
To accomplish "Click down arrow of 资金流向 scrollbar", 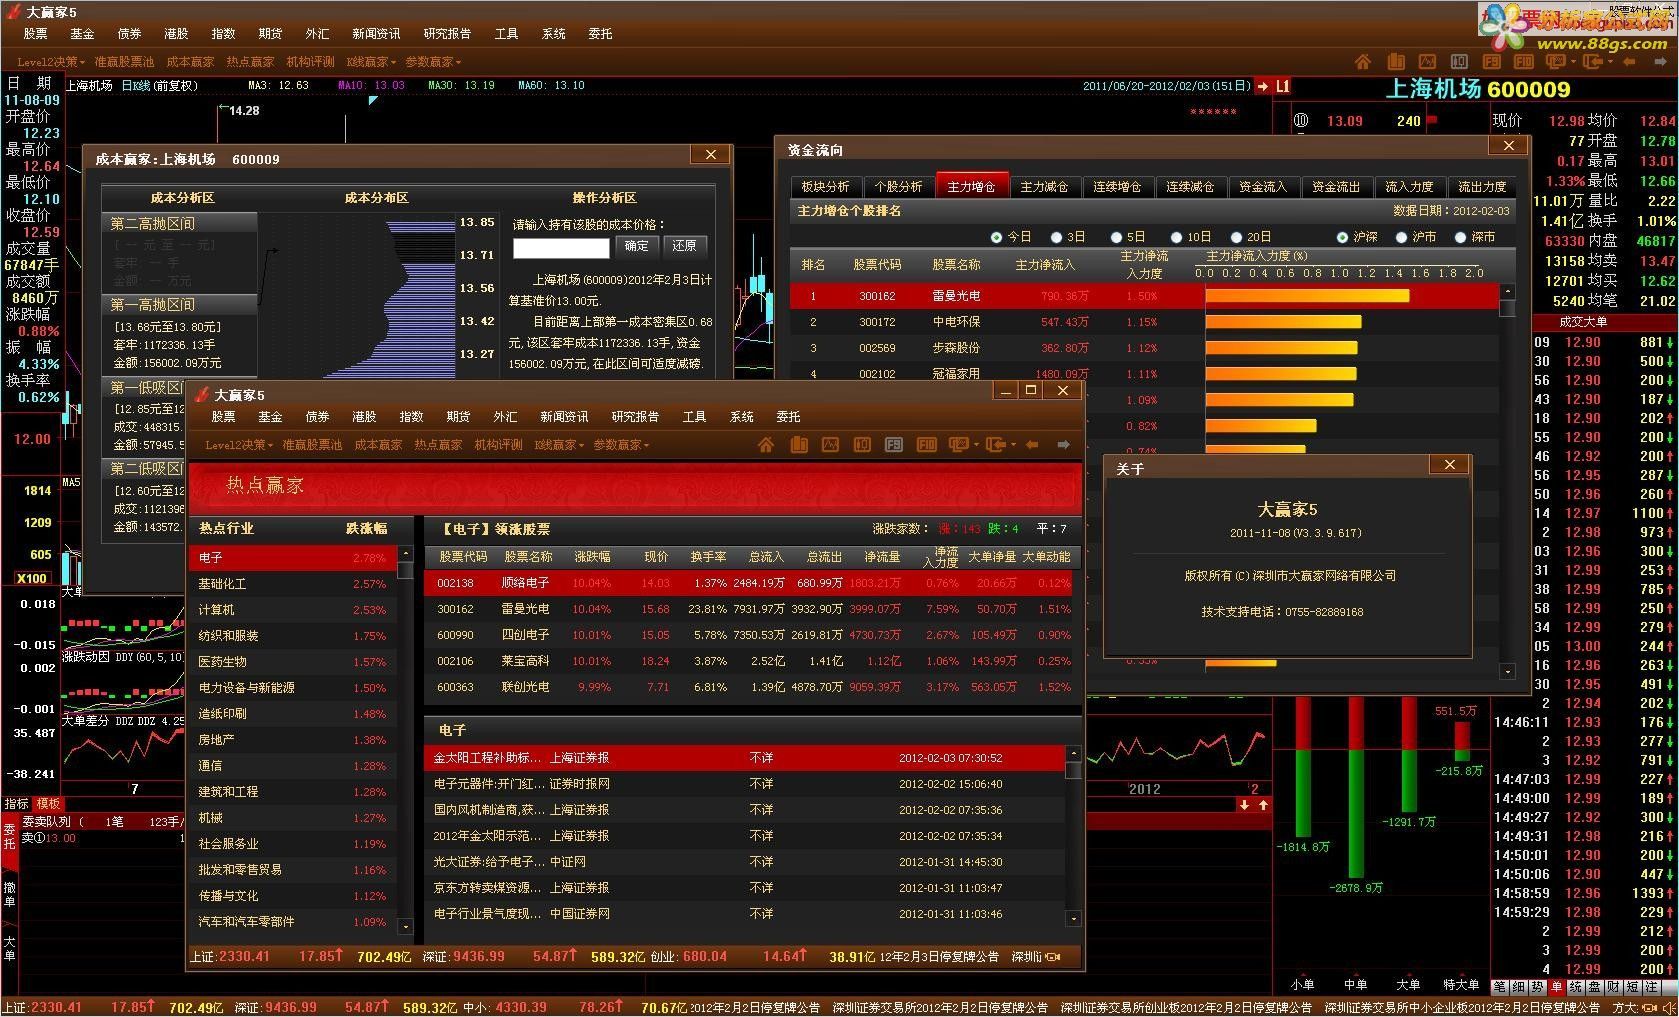I will 1508,672.
